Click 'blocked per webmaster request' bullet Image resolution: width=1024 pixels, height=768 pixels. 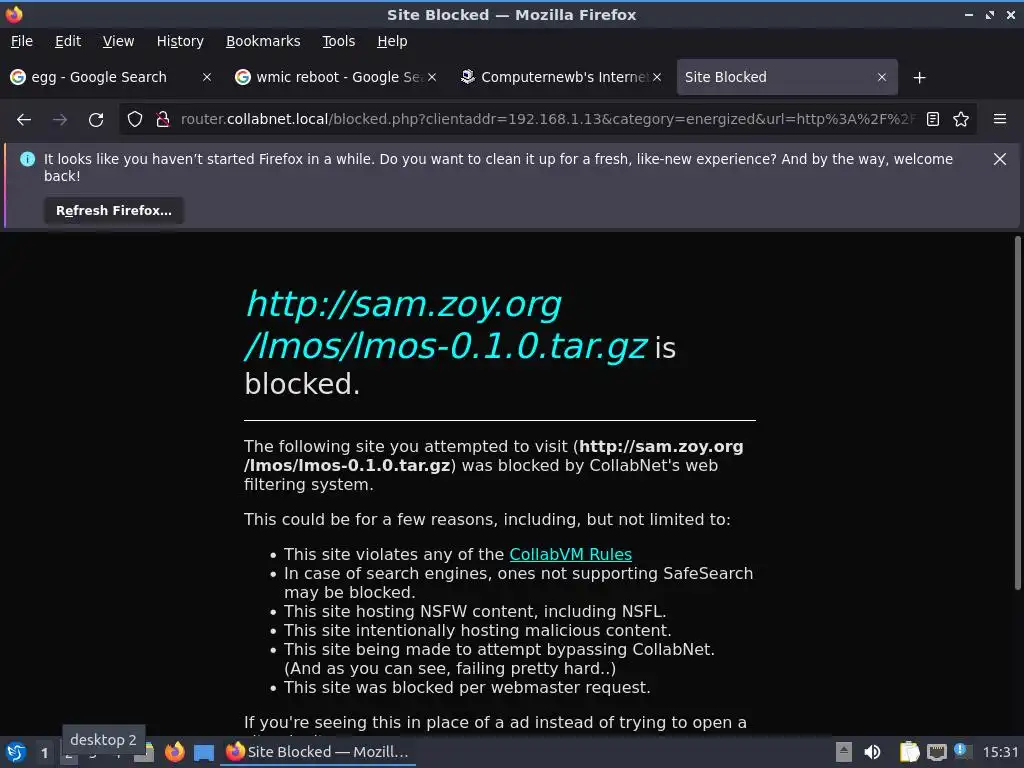click(x=467, y=688)
